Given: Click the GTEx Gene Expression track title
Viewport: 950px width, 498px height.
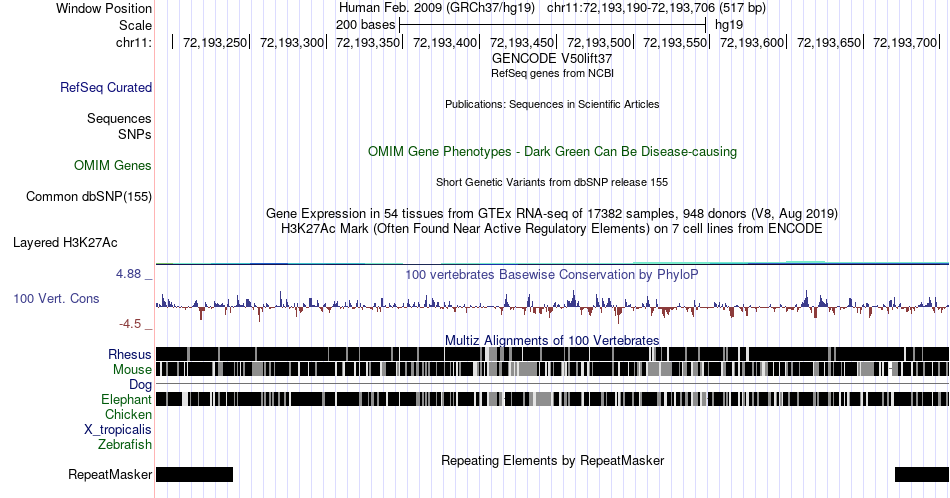Looking at the screenshot, I should [552, 213].
